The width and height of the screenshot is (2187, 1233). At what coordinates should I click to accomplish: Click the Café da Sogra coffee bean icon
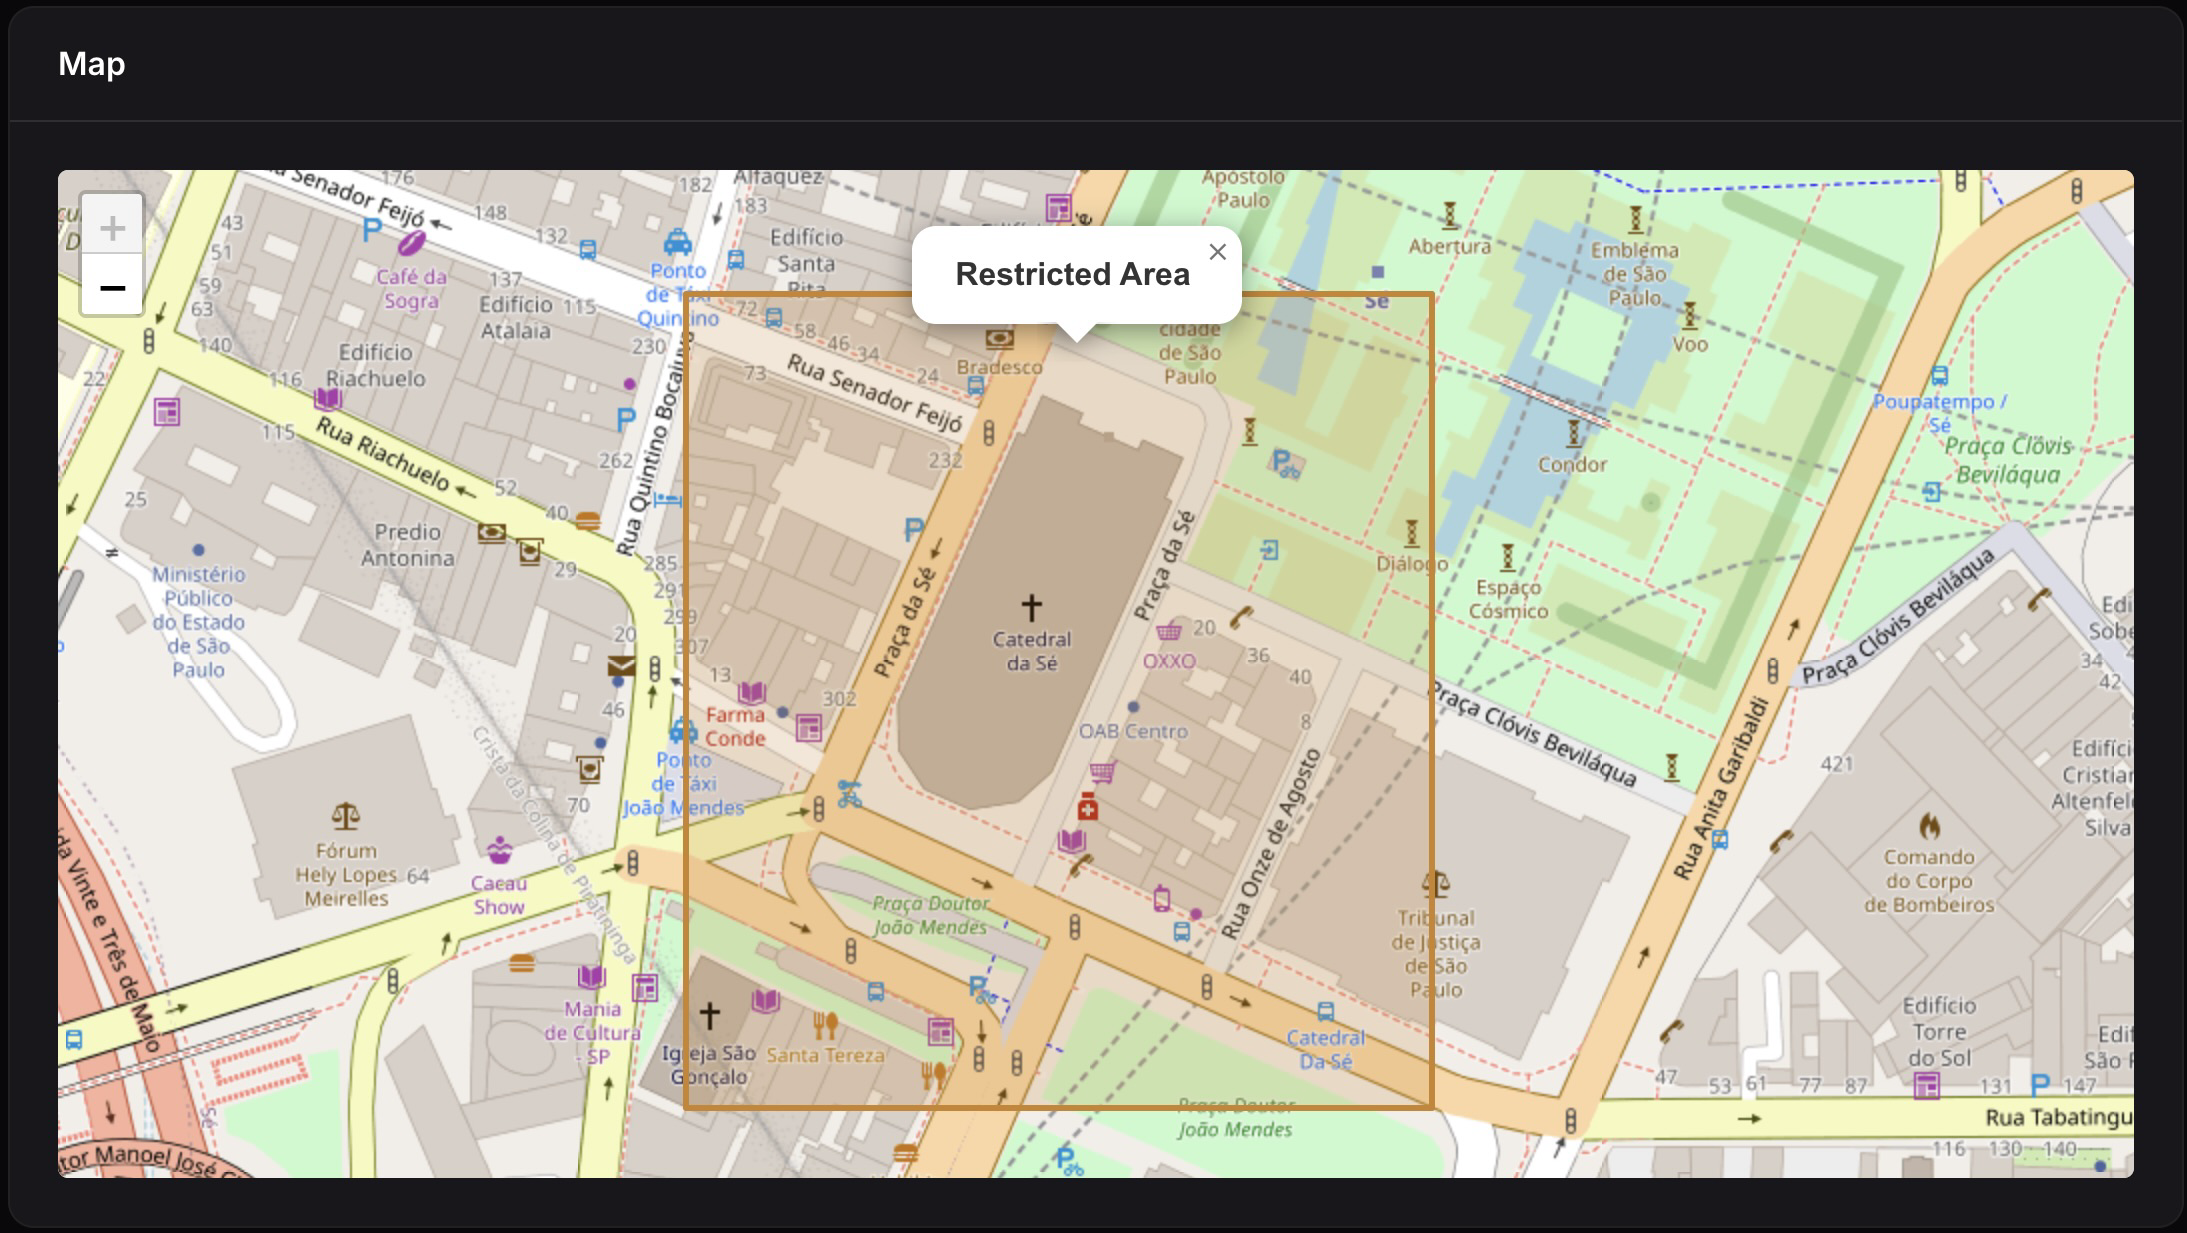pyautogui.click(x=412, y=243)
